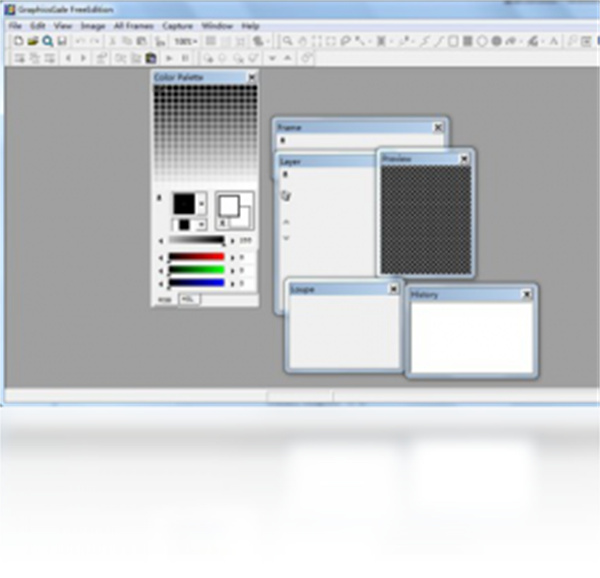600x578 pixels.
Task: Open the All Frames menu
Action: [134, 26]
